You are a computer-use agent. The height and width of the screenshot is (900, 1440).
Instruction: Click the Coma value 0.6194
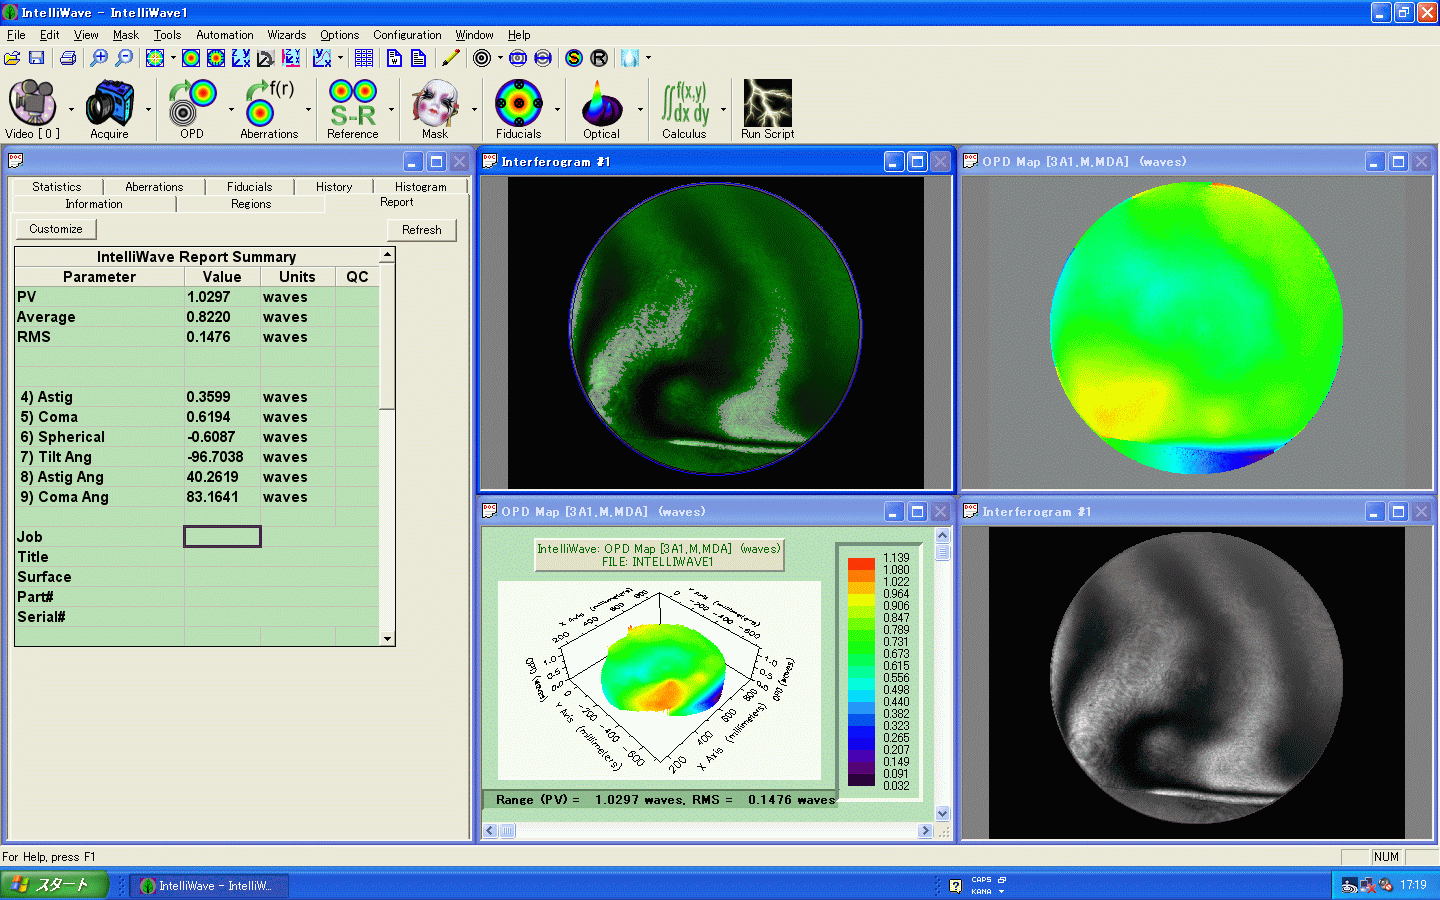click(208, 417)
